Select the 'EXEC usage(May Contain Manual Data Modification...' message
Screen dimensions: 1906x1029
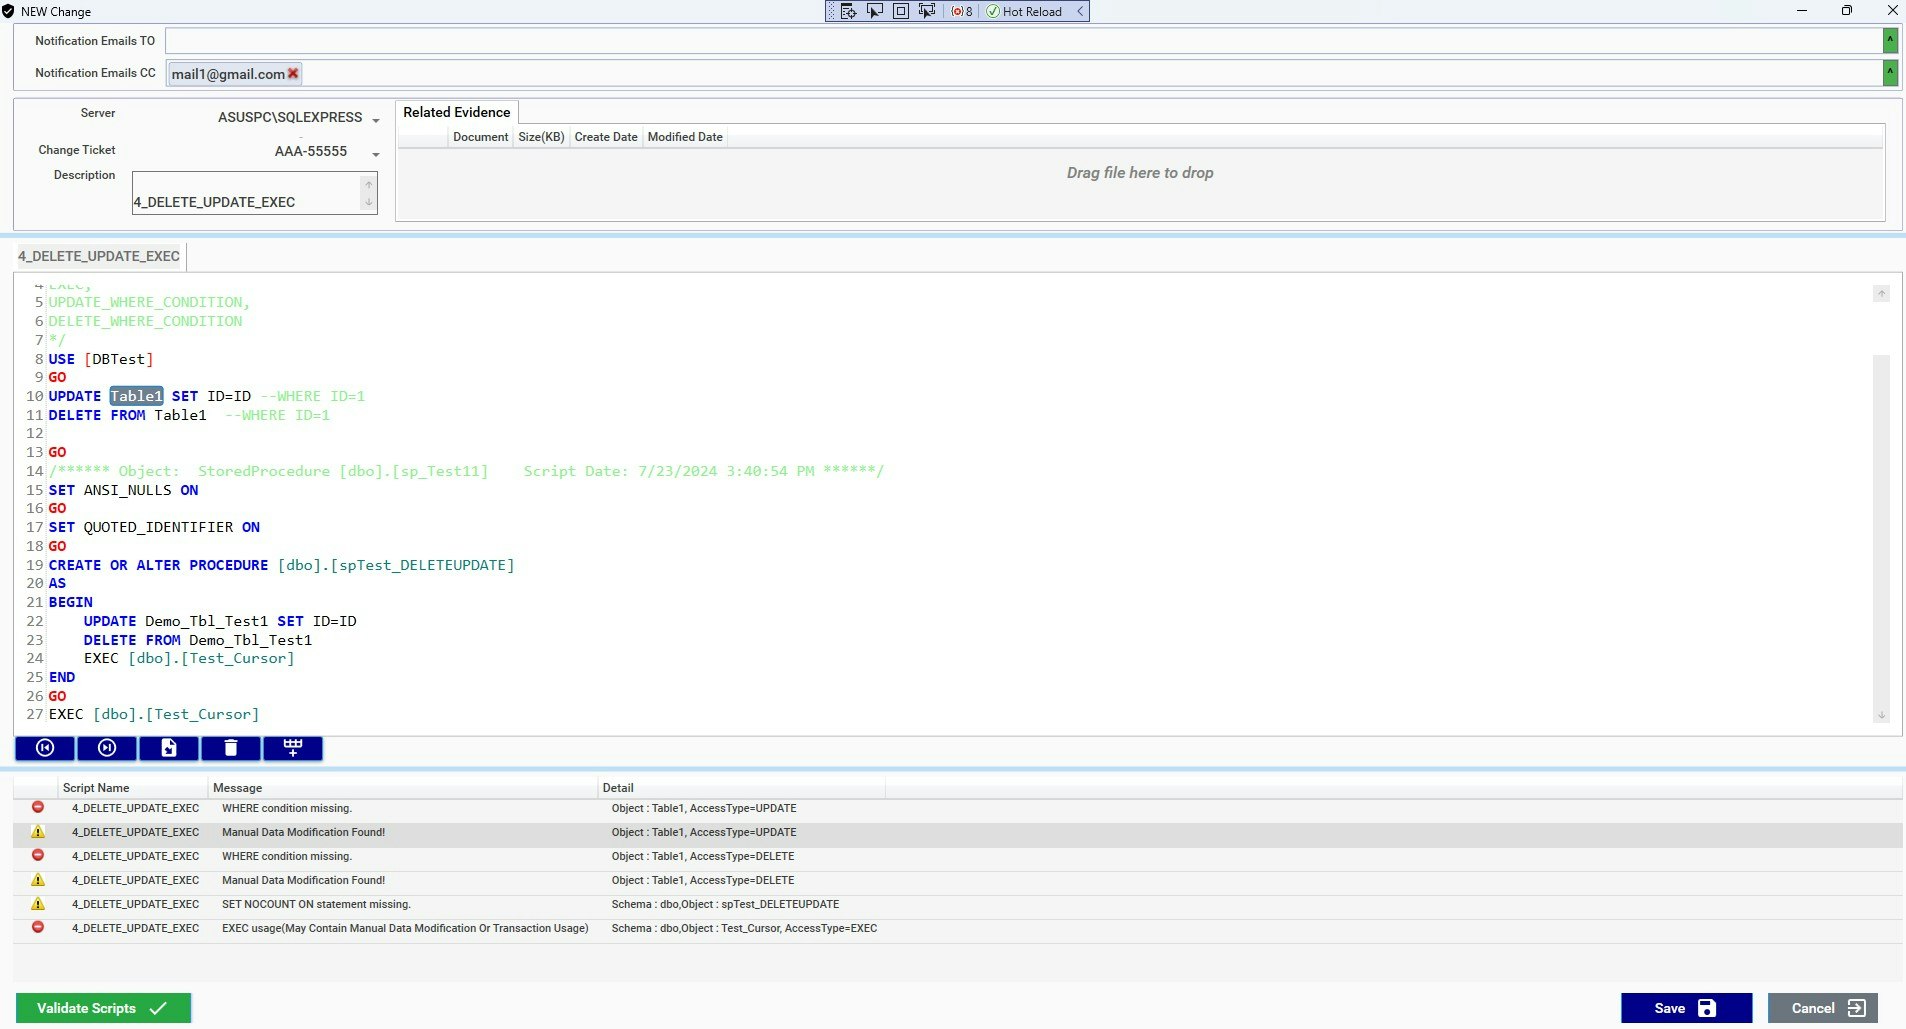coord(405,928)
